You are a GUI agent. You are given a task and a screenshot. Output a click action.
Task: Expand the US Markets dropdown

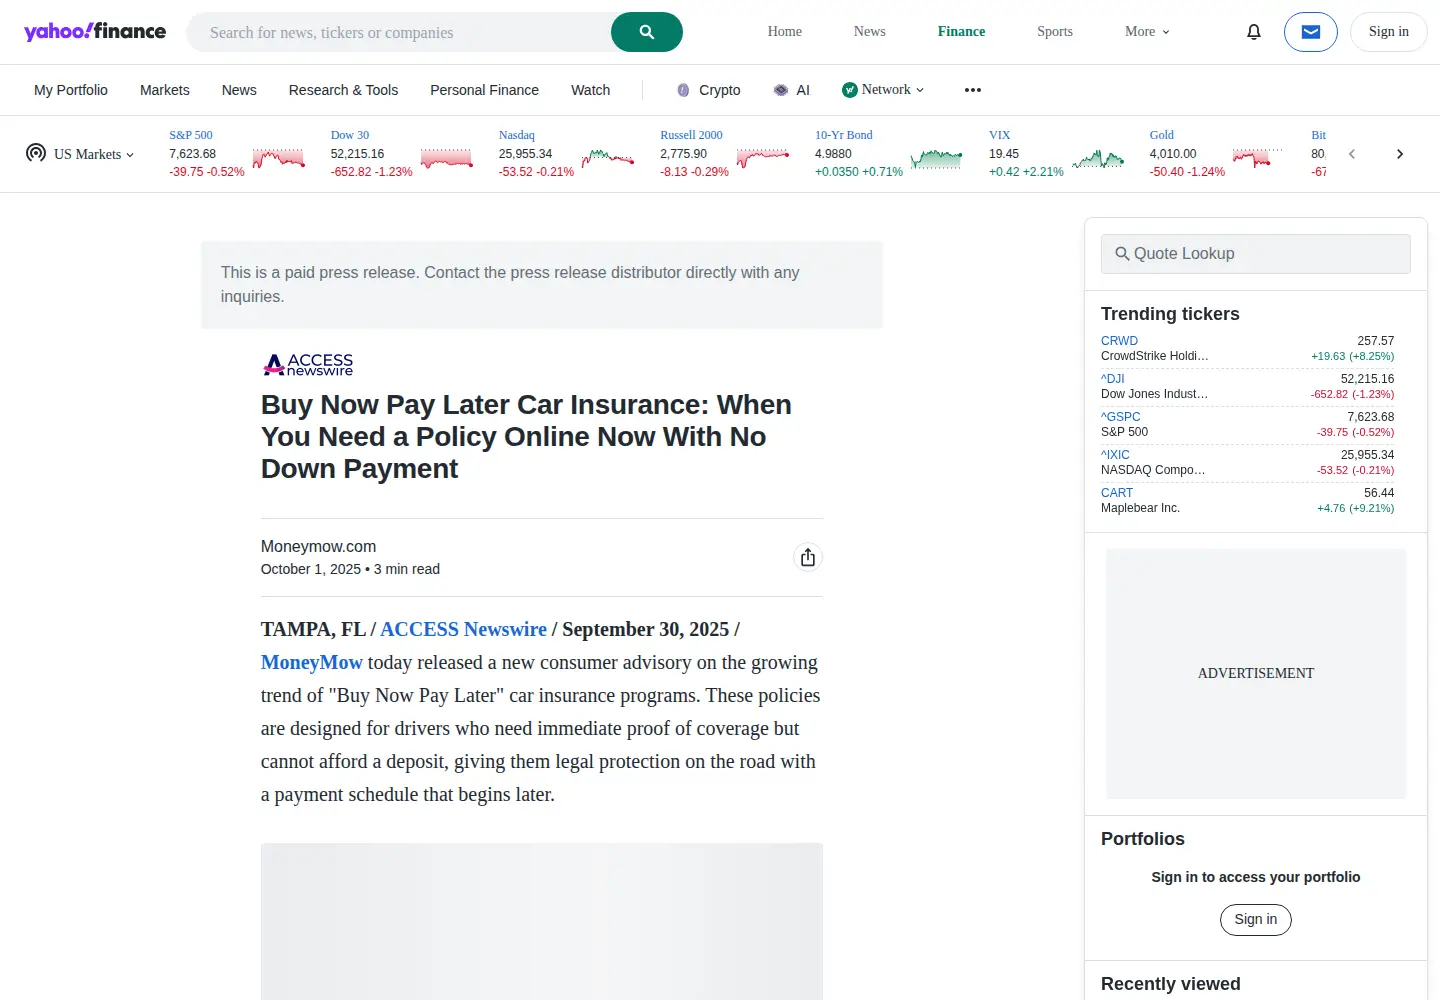pos(80,154)
